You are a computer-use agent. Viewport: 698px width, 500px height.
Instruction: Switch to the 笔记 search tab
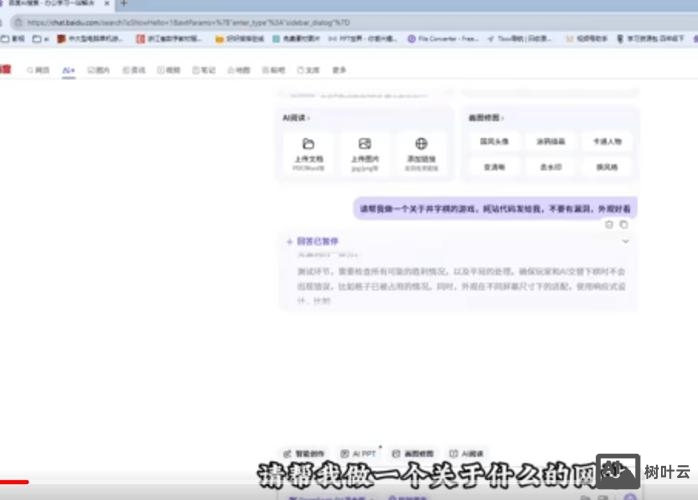(x=204, y=70)
